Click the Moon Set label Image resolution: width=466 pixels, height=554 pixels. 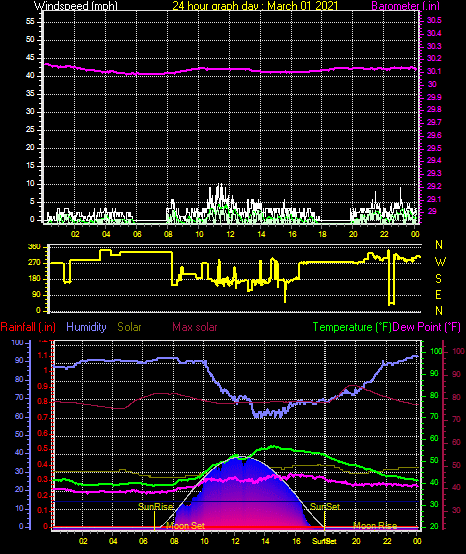pos(185,526)
